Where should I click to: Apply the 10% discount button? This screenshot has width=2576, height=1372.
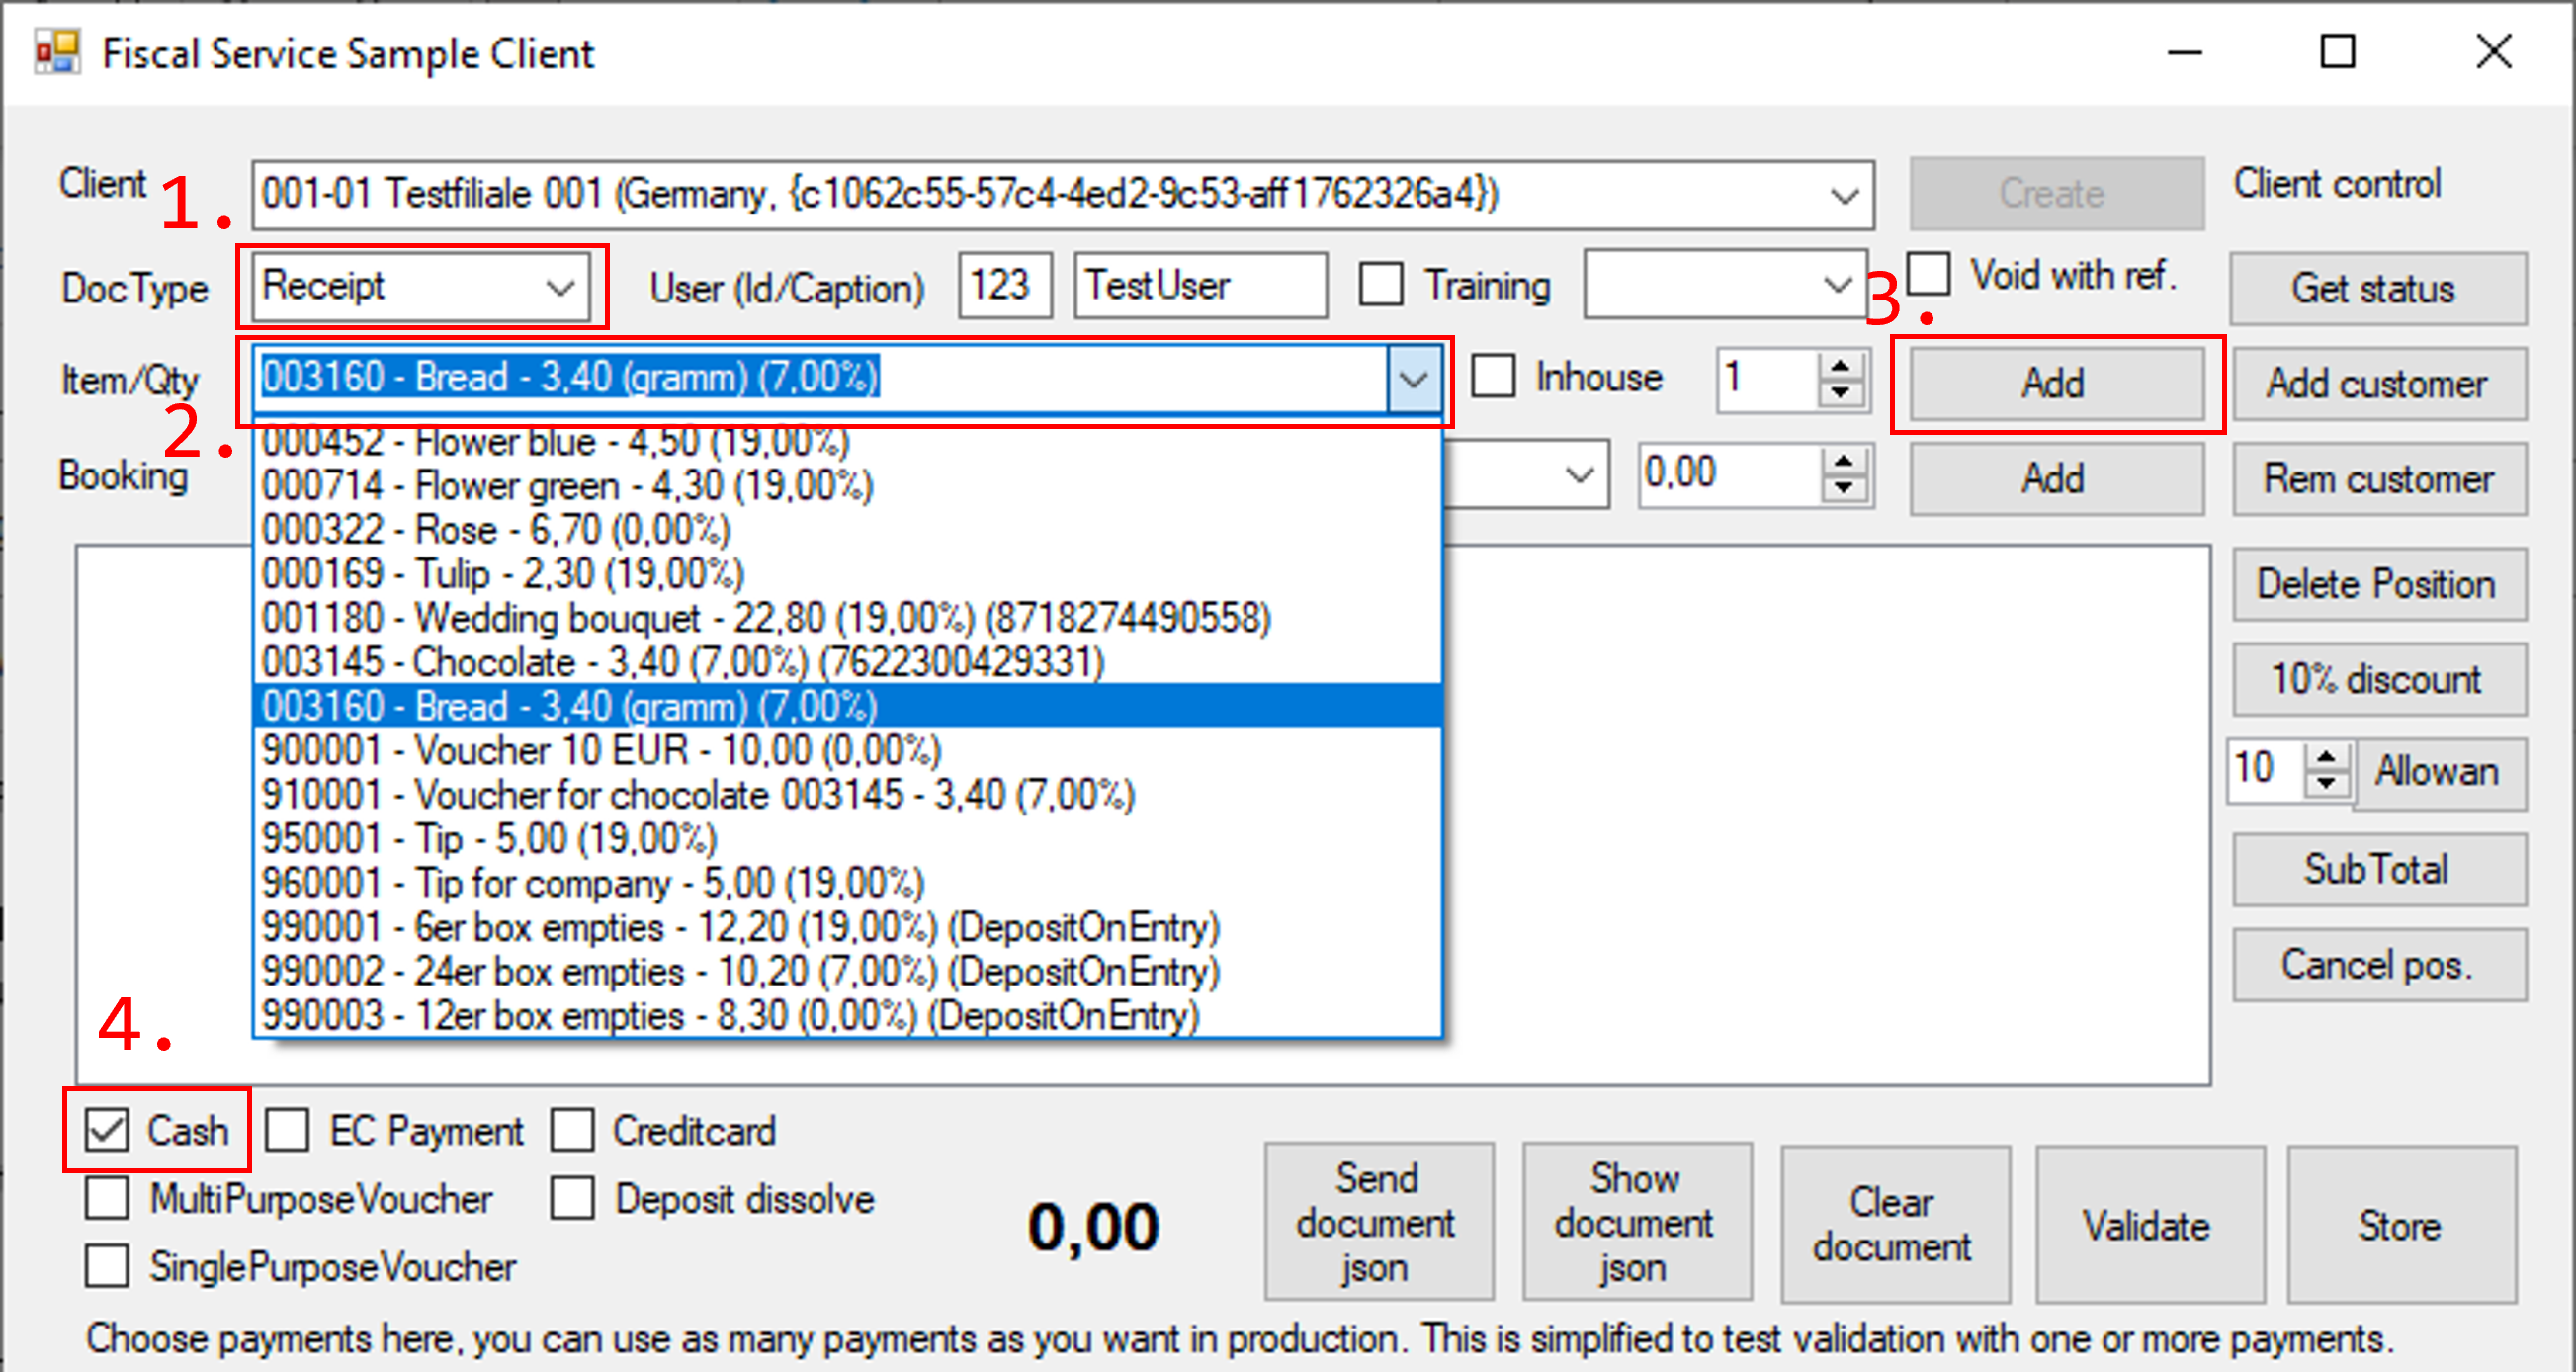point(2378,679)
